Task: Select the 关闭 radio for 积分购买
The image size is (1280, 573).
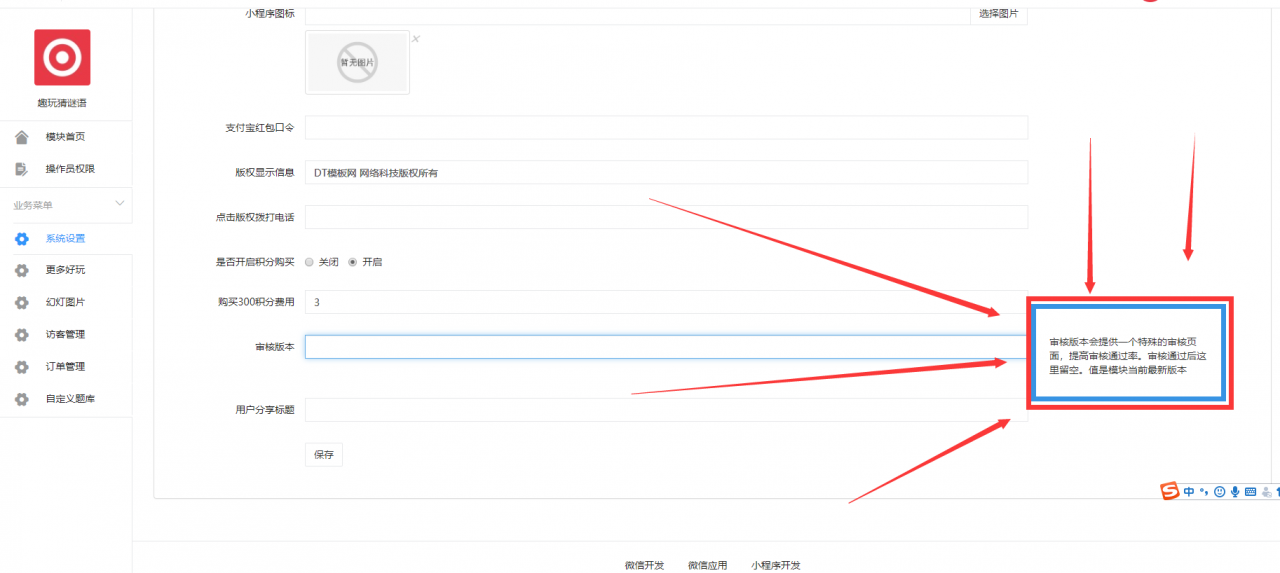Action: 310,262
